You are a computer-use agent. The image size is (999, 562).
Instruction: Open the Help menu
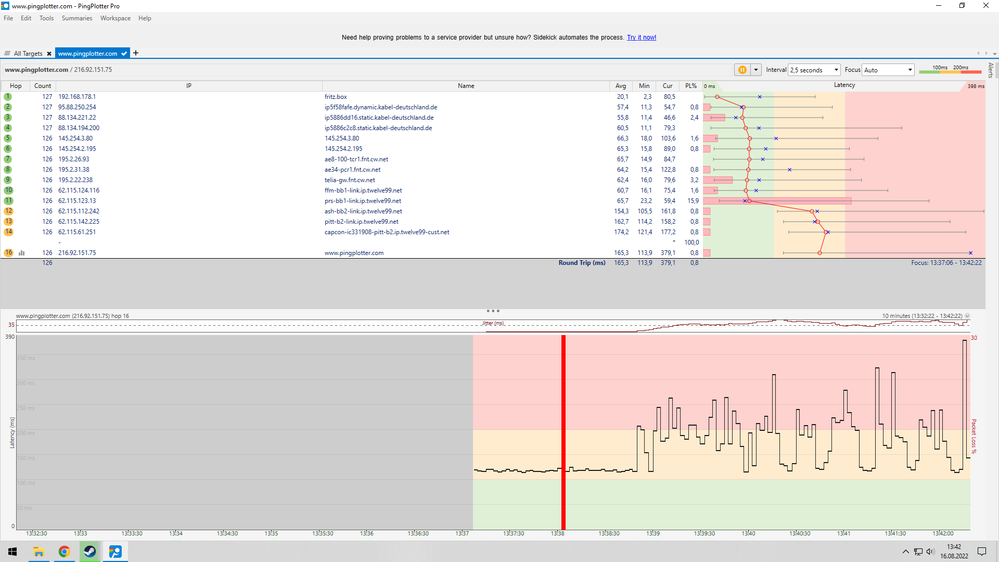(145, 18)
